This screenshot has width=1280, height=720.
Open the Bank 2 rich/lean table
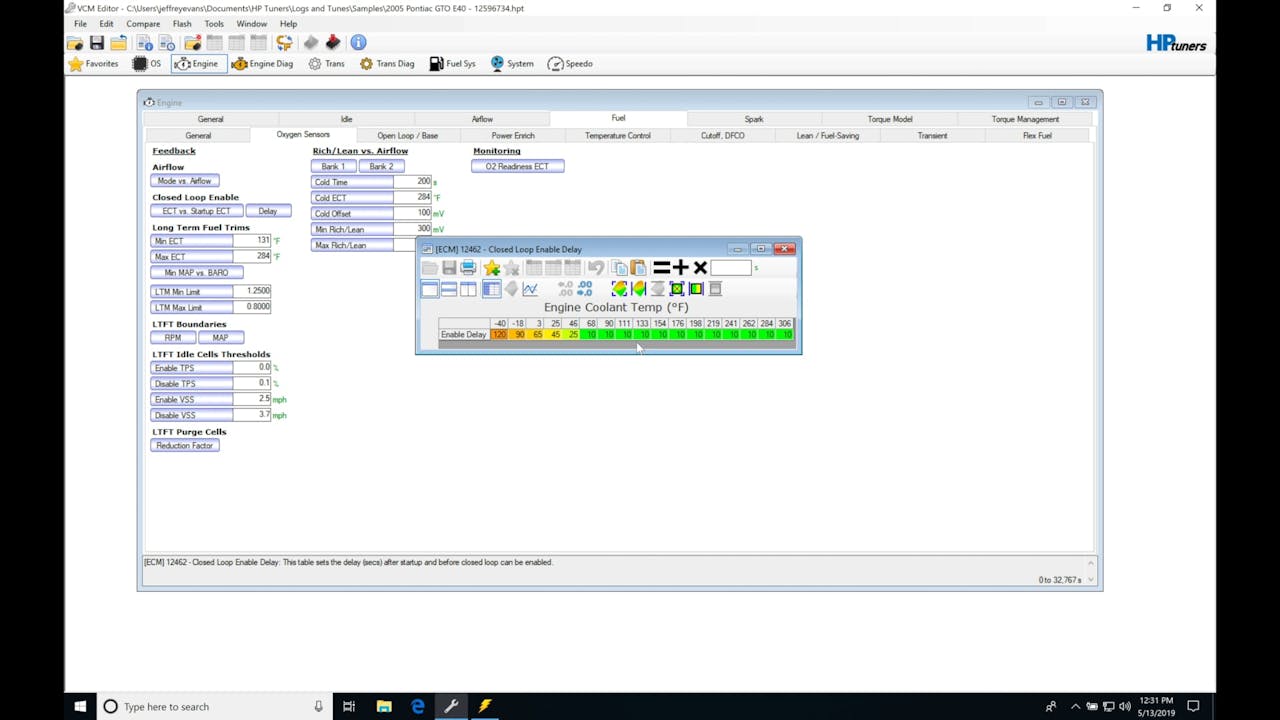coord(382,166)
